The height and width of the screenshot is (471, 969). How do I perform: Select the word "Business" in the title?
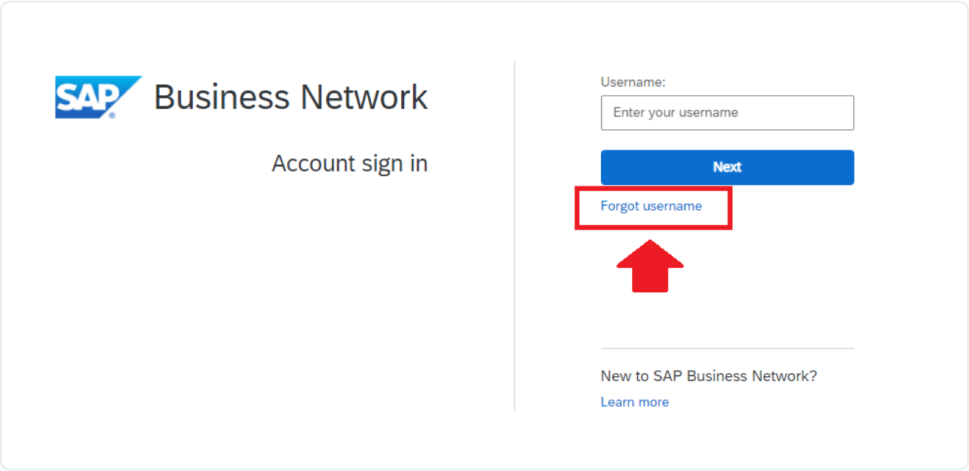(216, 97)
